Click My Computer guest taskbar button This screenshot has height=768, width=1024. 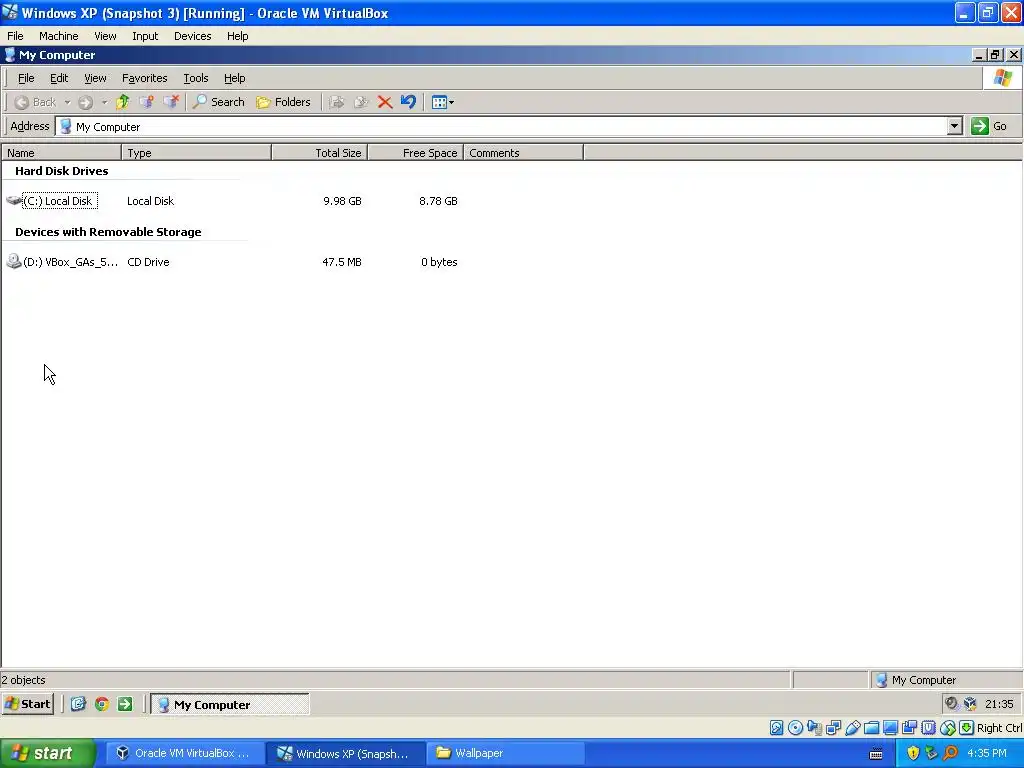pos(230,705)
